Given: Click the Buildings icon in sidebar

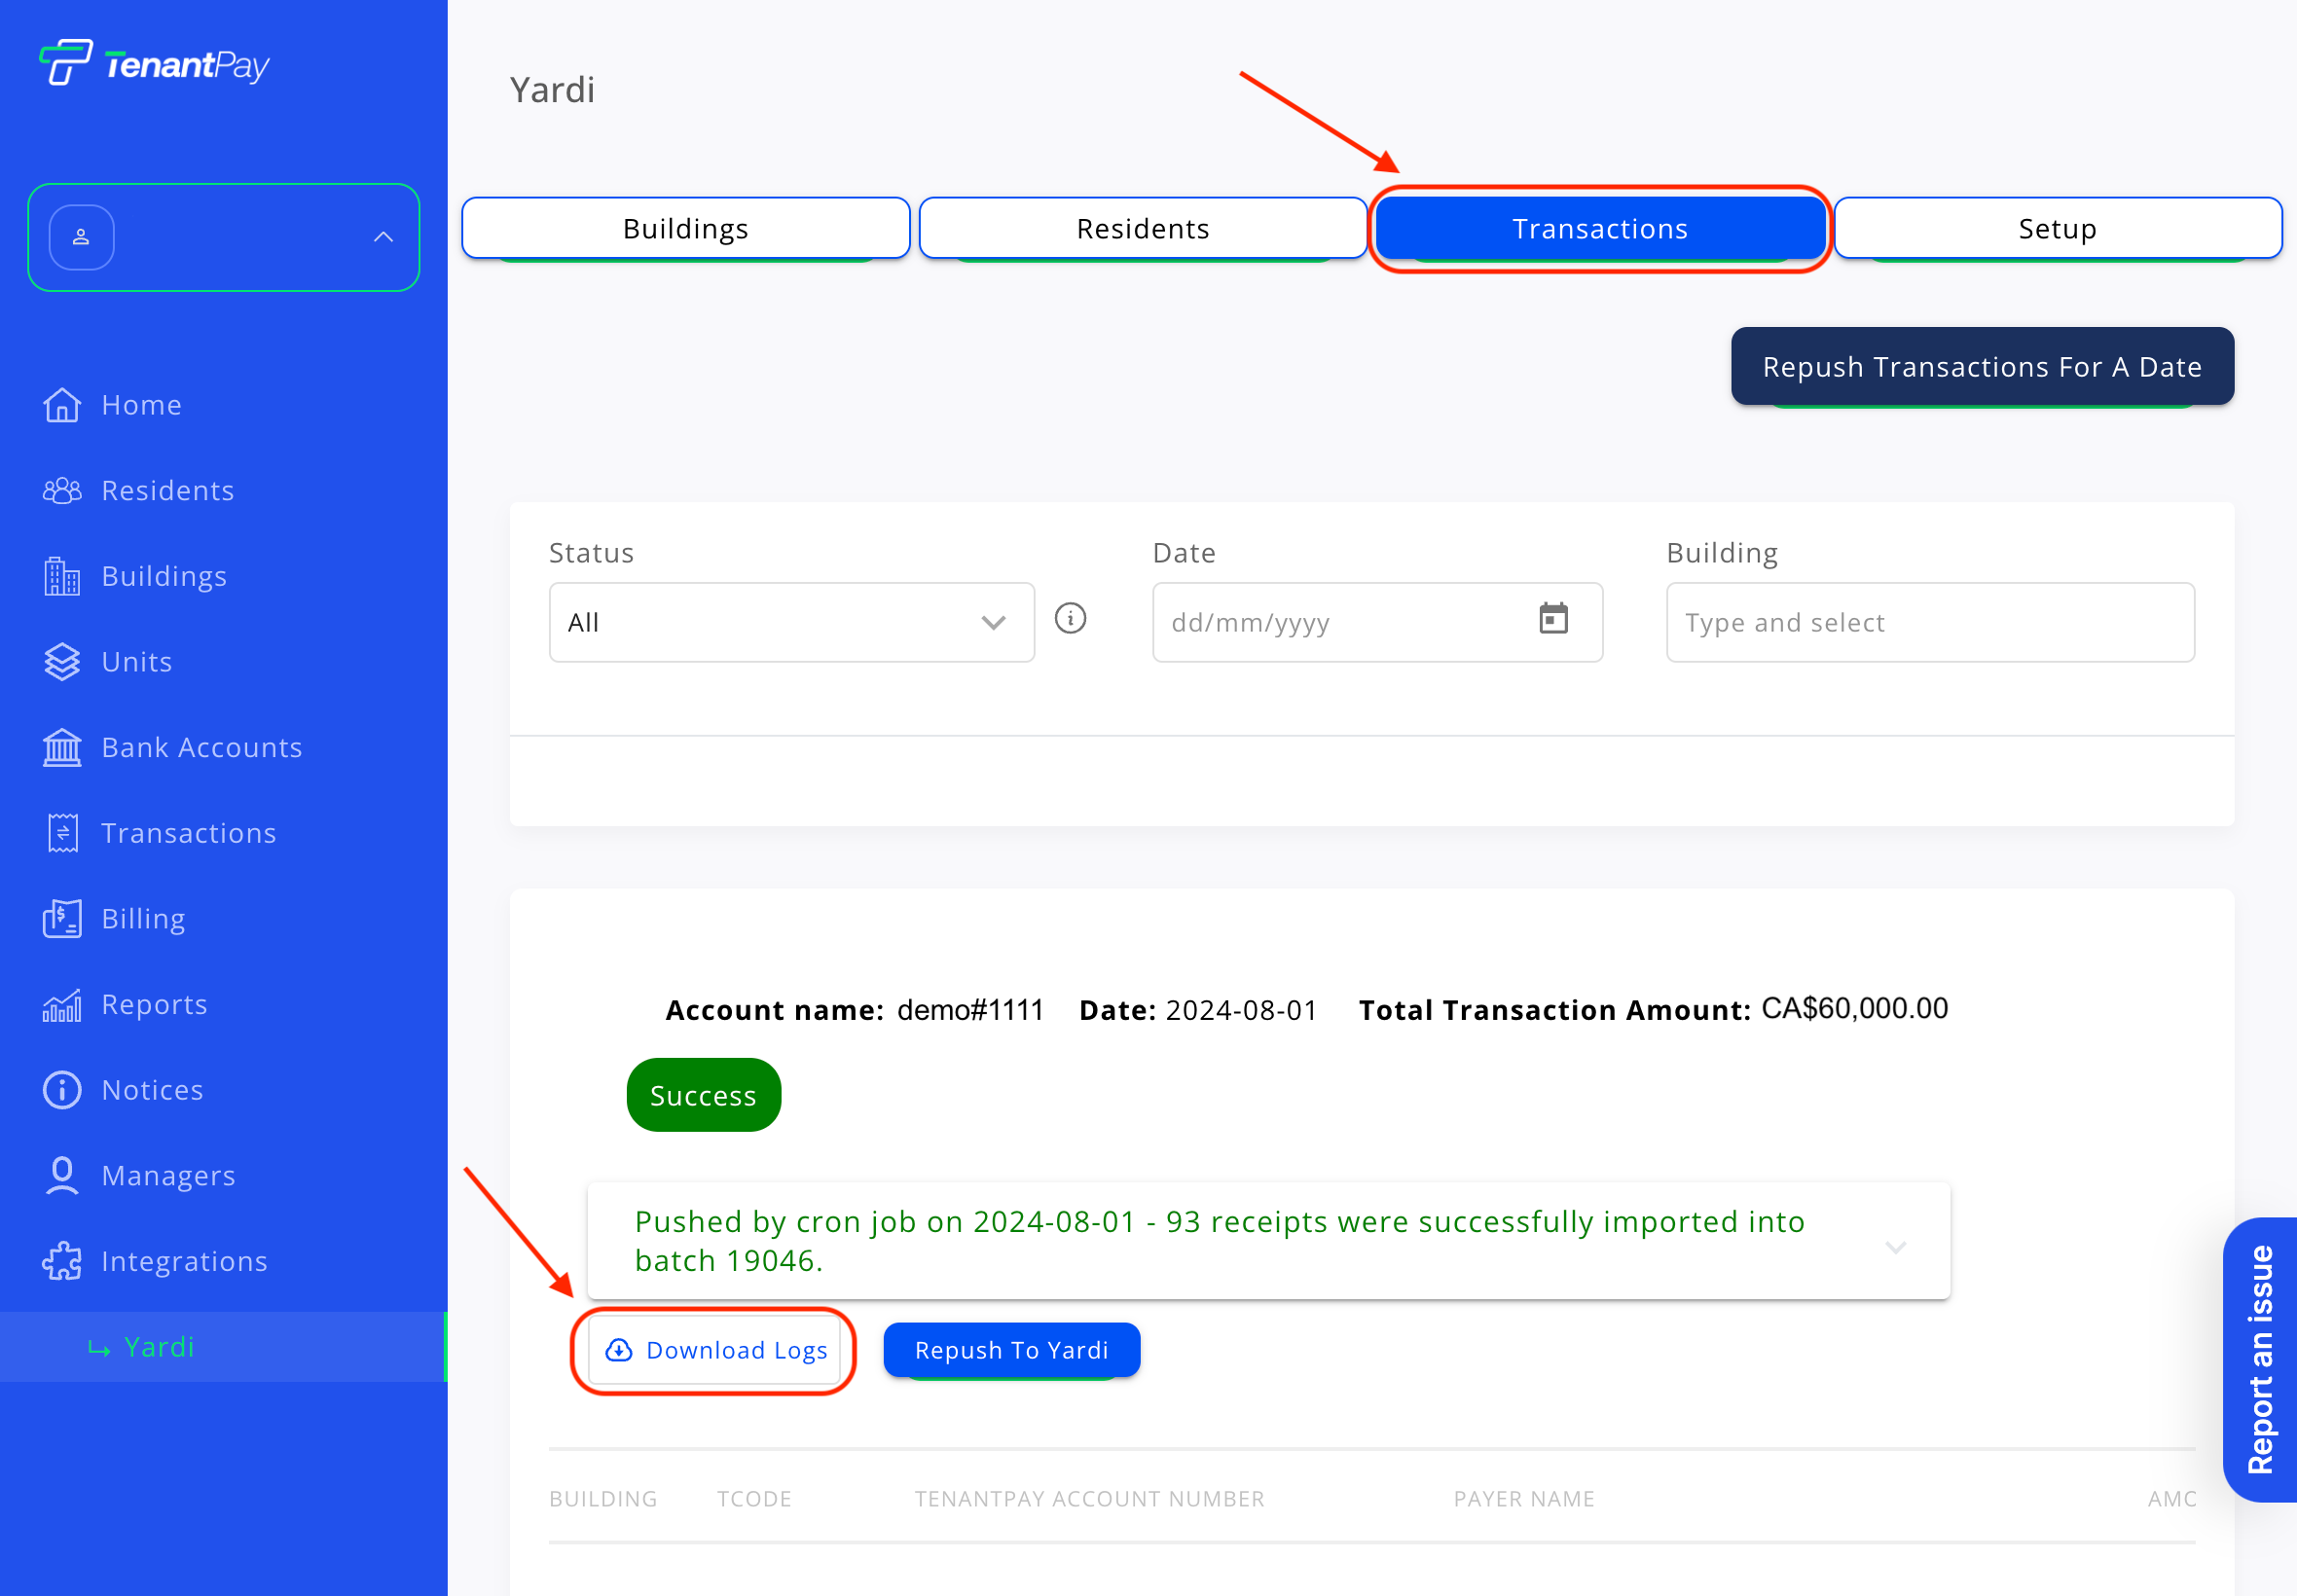Looking at the screenshot, I should point(62,577).
